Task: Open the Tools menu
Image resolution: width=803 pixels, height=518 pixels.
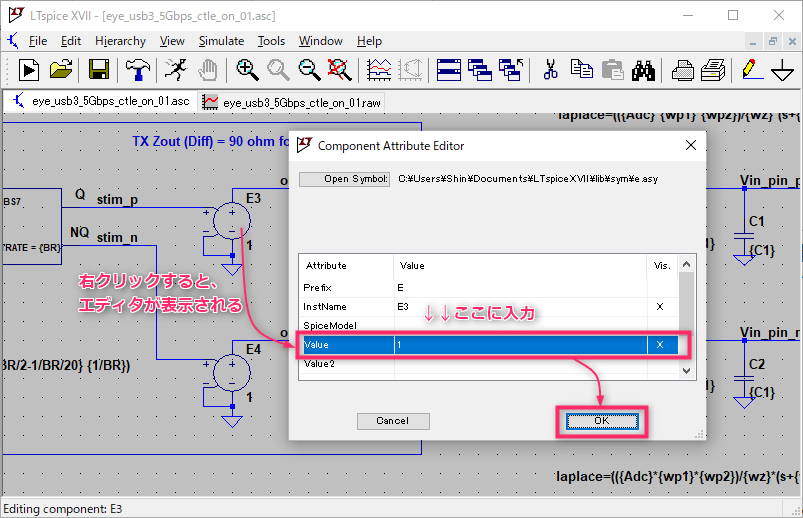Action: tap(271, 41)
